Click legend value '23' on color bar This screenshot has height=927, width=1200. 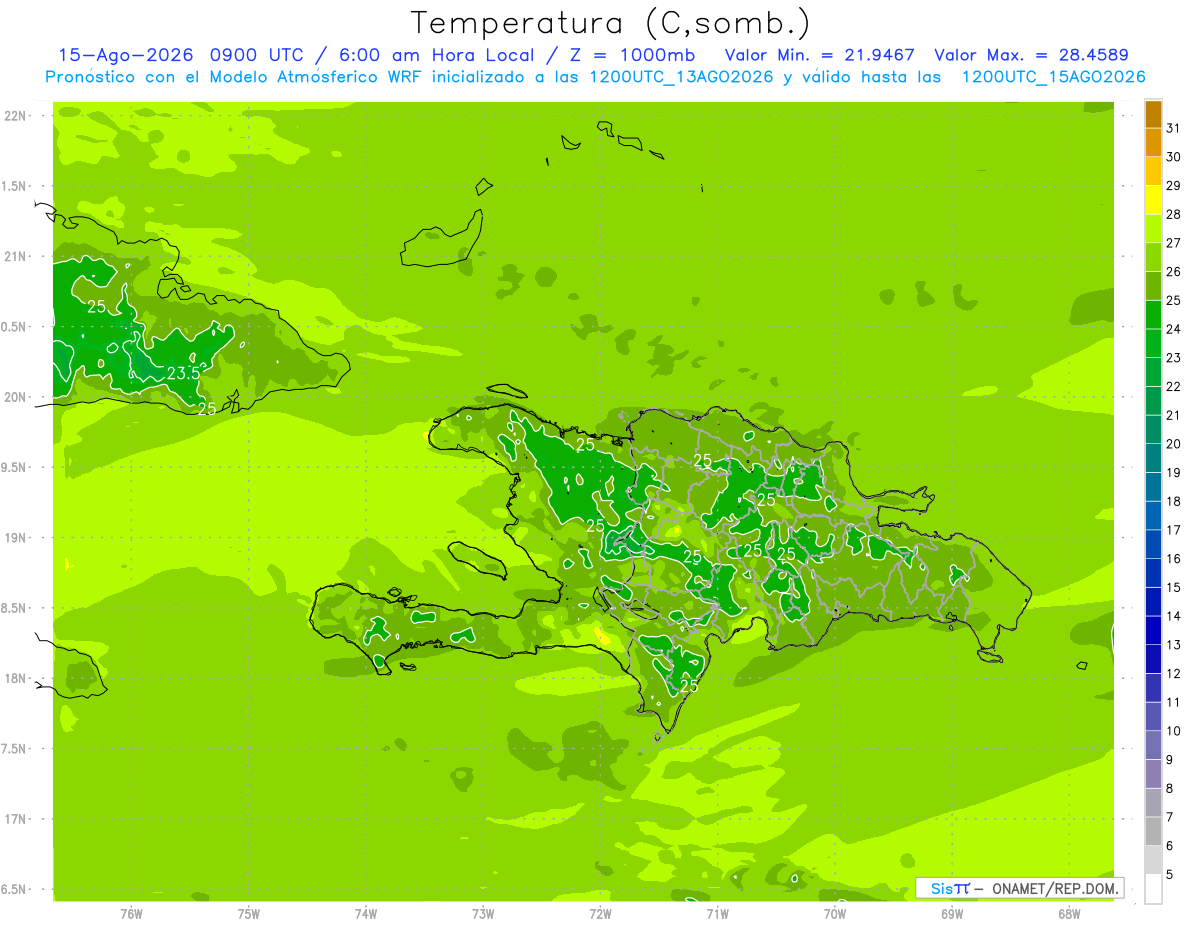1173,358
